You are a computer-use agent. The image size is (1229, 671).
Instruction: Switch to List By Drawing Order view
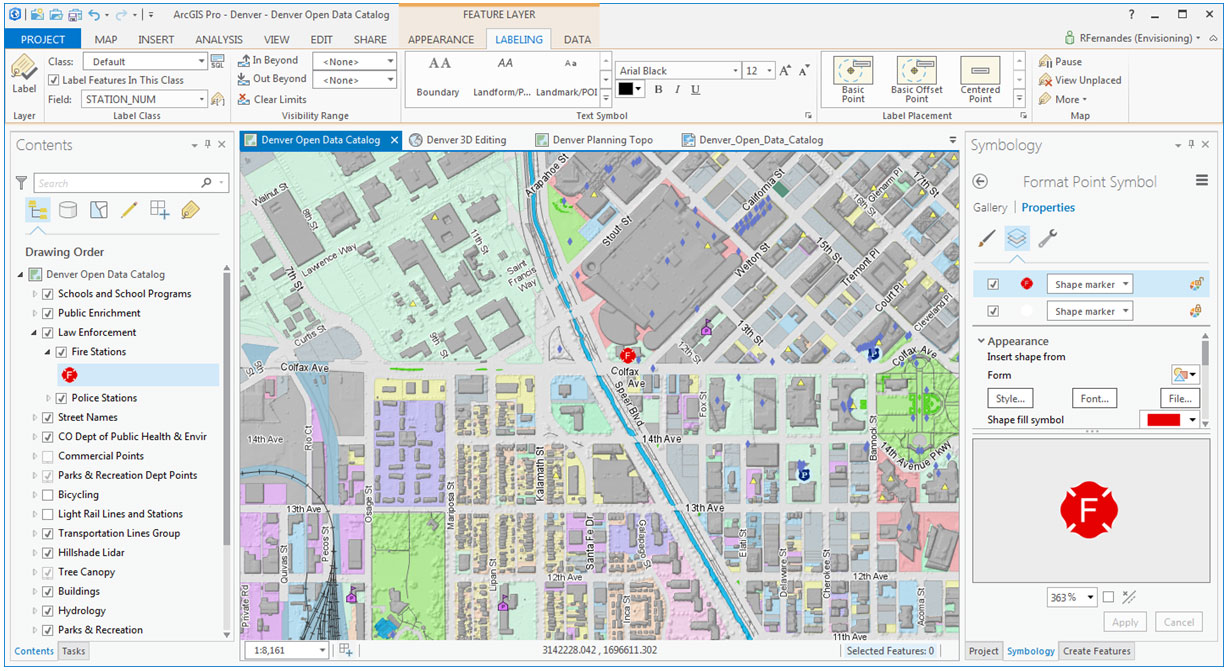tap(38, 210)
